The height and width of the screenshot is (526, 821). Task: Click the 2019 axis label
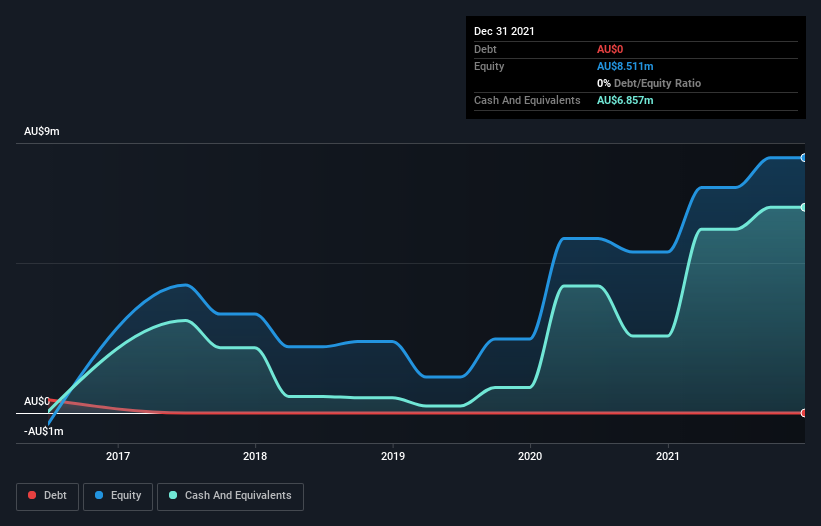[393, 456]
